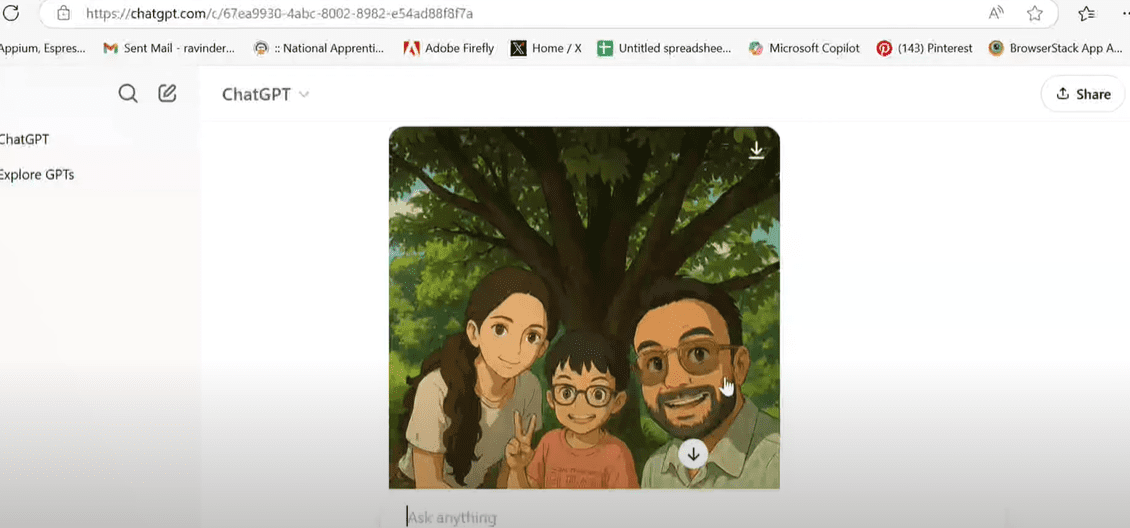Select ChatGPT in the sidebar

(25, 139)
